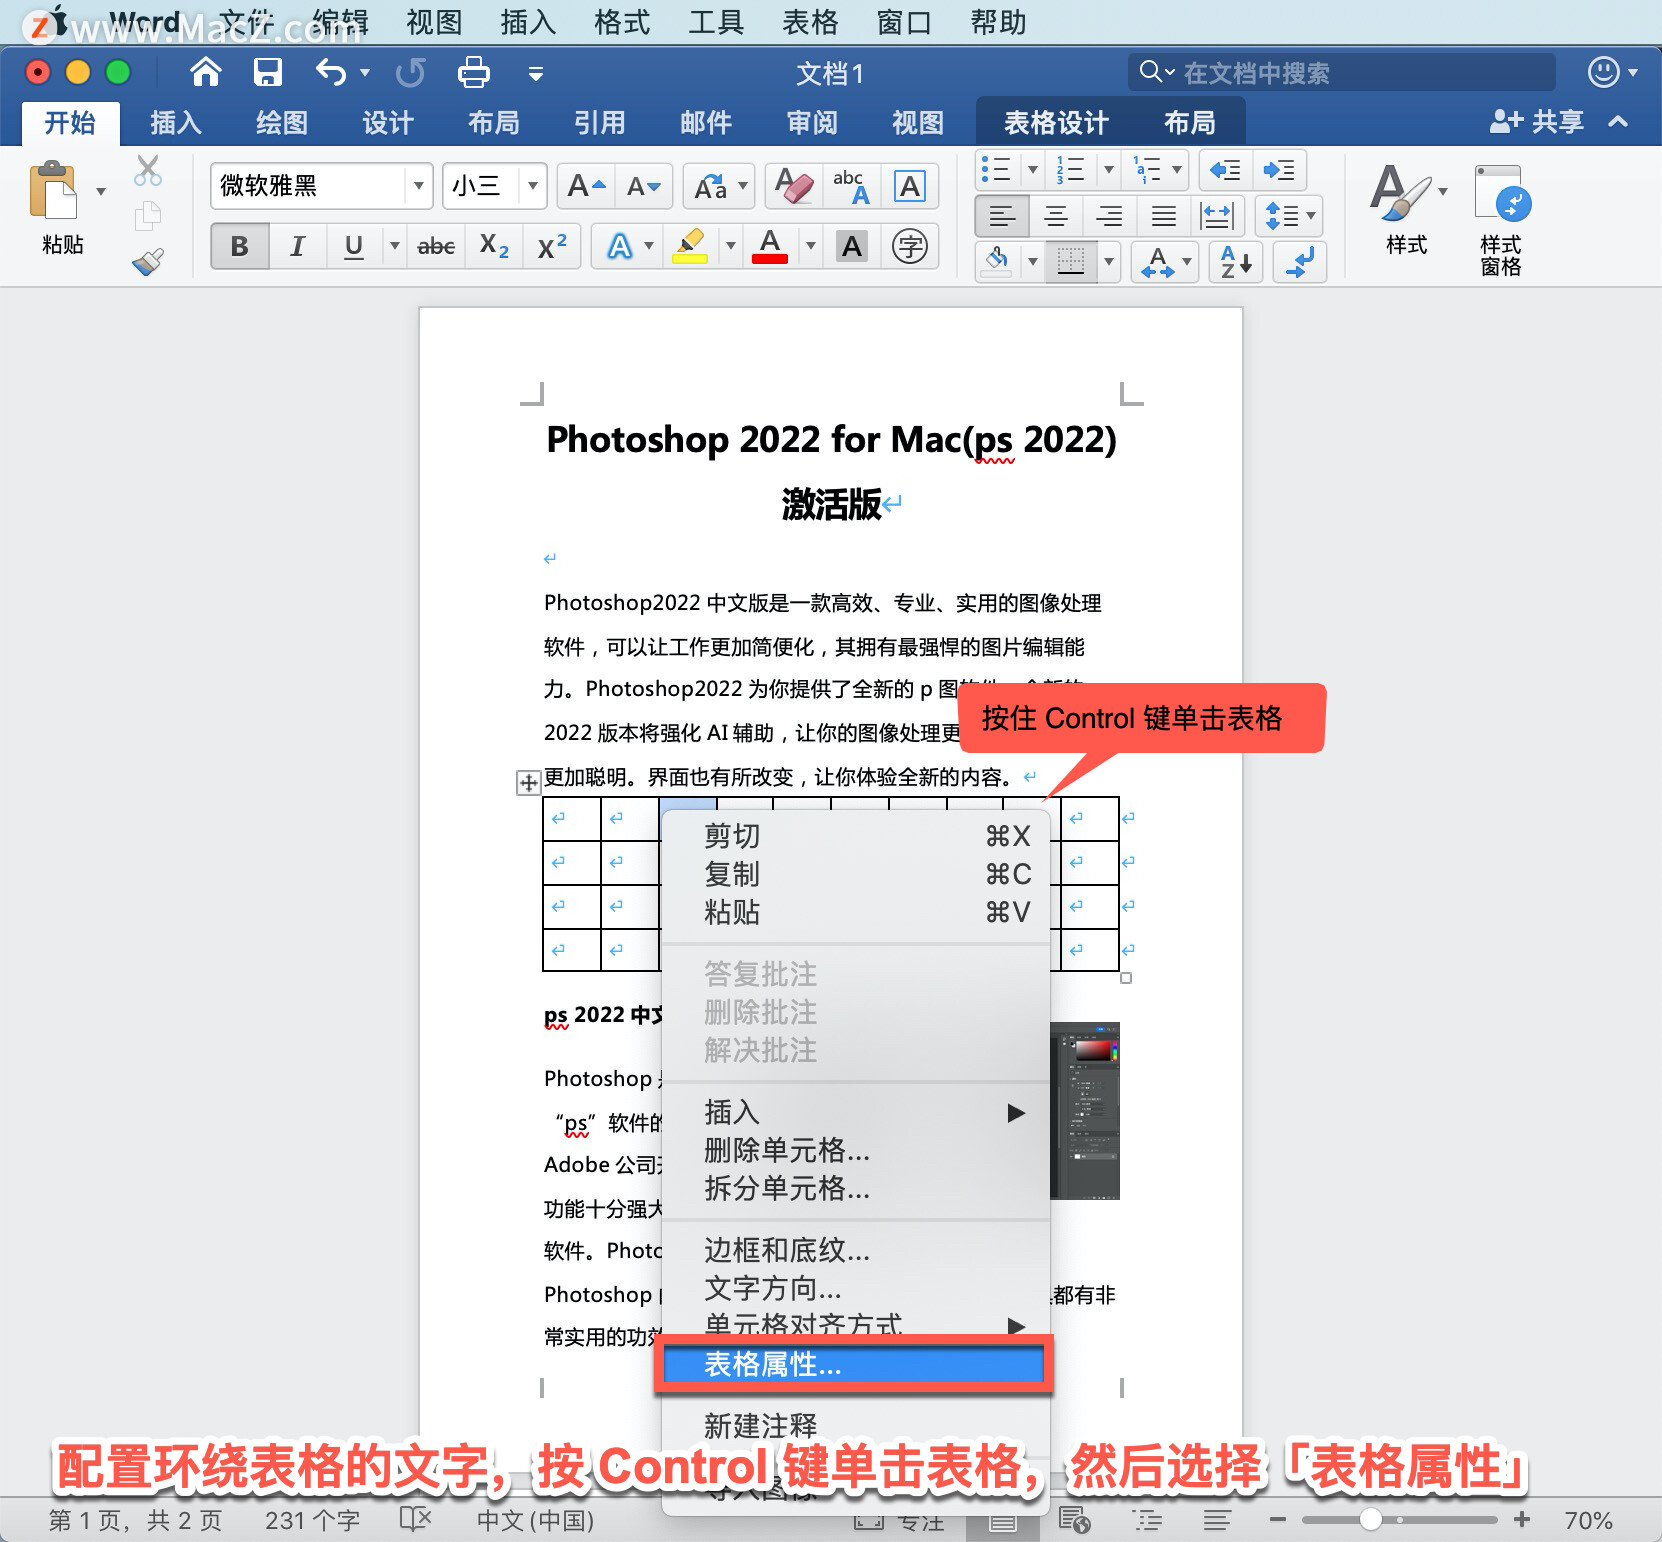Image resolution: width=1662 pixels, height=1542 pixels.
Task: Click distributed alignment icon
Action: 1217,216
